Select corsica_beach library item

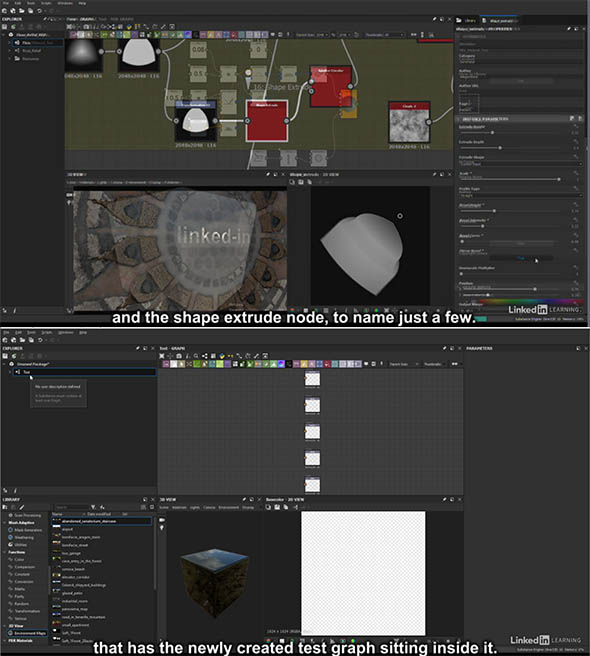coord(73,569)
